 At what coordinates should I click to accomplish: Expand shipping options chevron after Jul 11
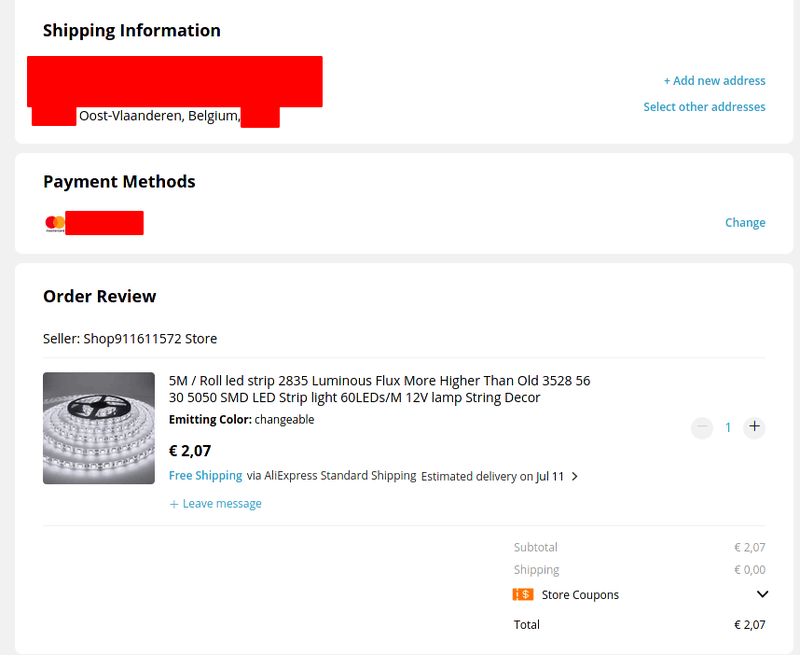(574, 477)
